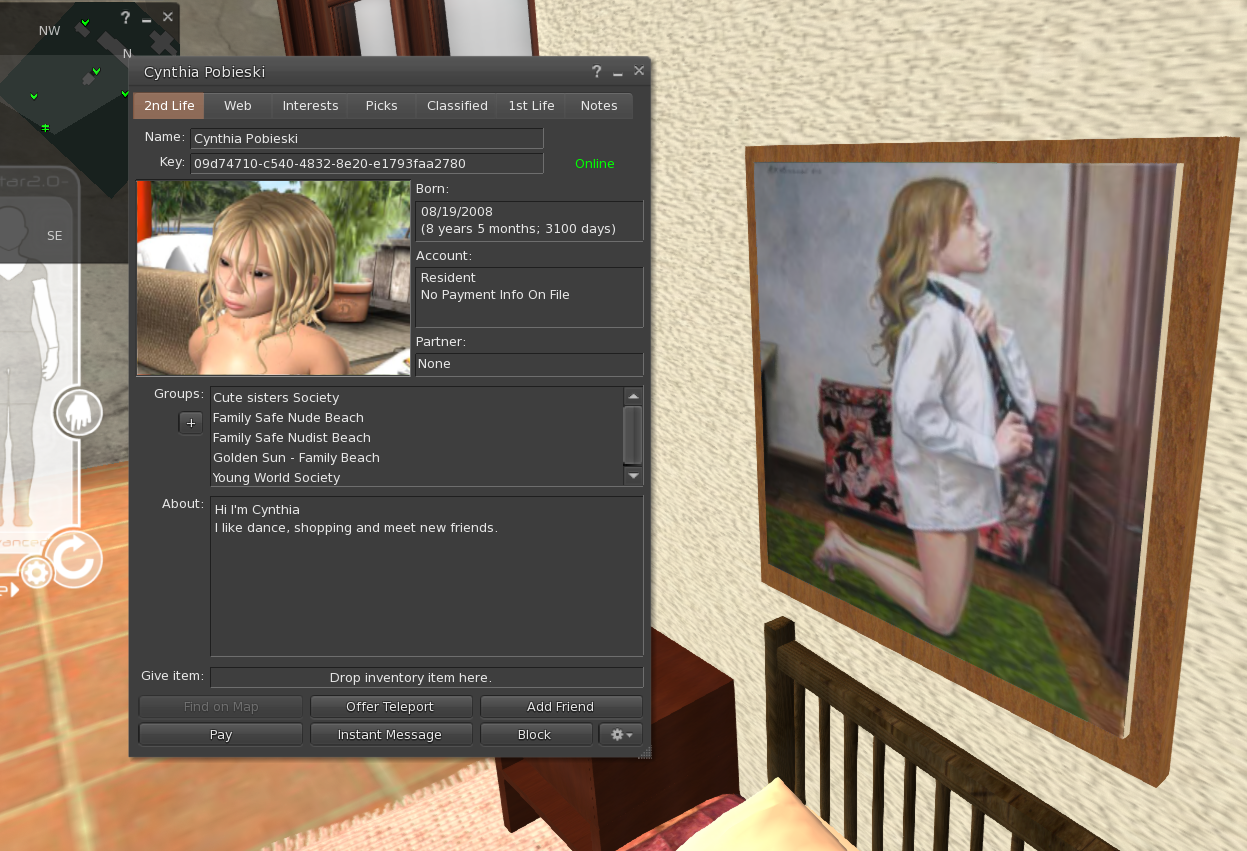Viewport: 1247px width, 851px height.
Task: Click the Offer Teleport button
Action: pos(390,707)
